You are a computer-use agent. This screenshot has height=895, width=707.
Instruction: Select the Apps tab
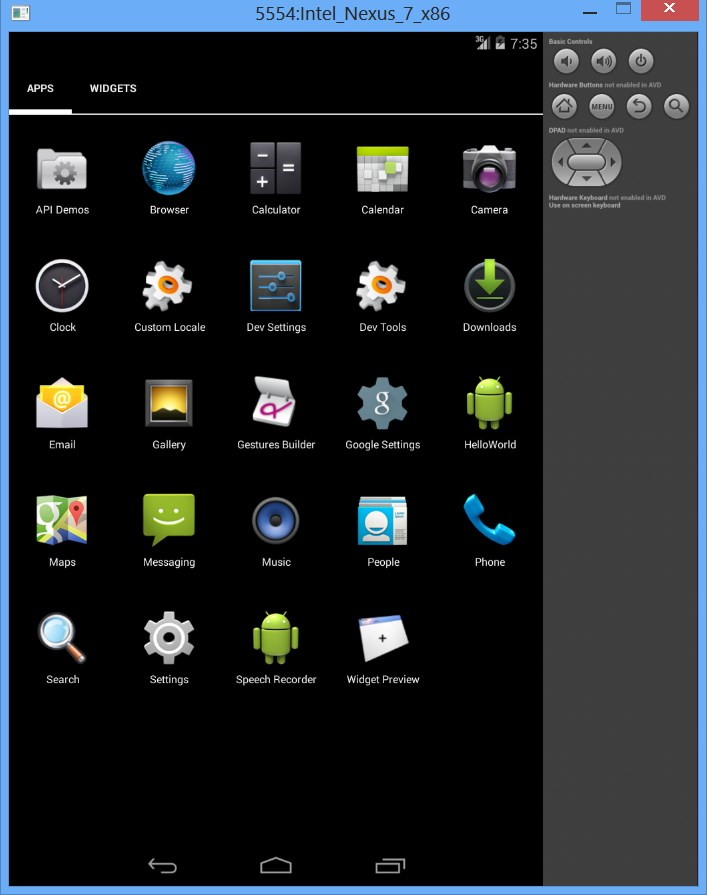click(x=40, y=89)
